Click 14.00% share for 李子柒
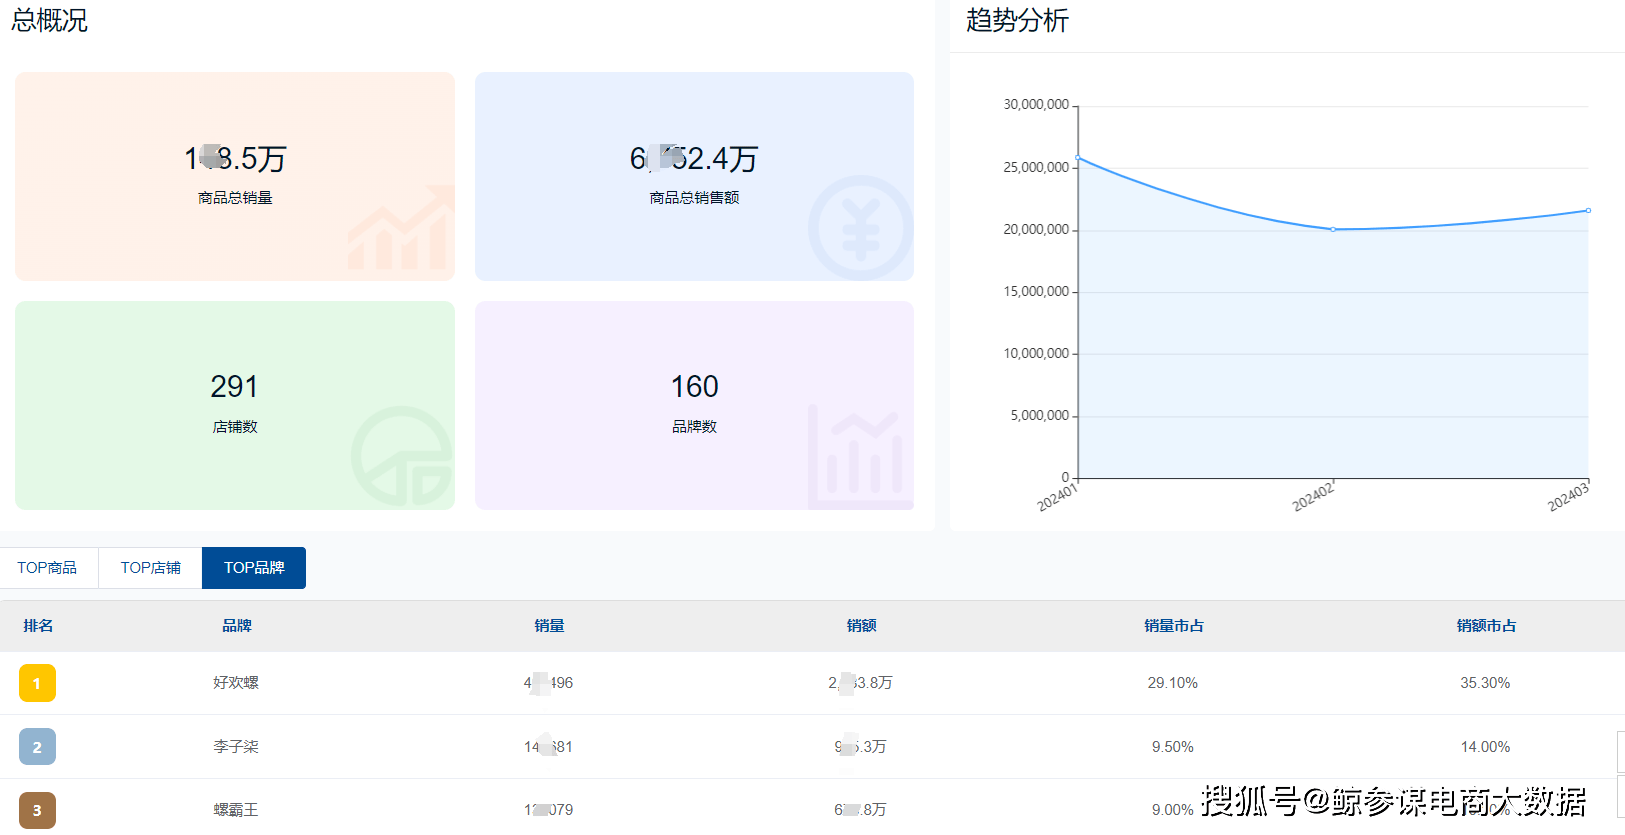The width and height of the screenshot is (1625, 835). point(1485,747)
